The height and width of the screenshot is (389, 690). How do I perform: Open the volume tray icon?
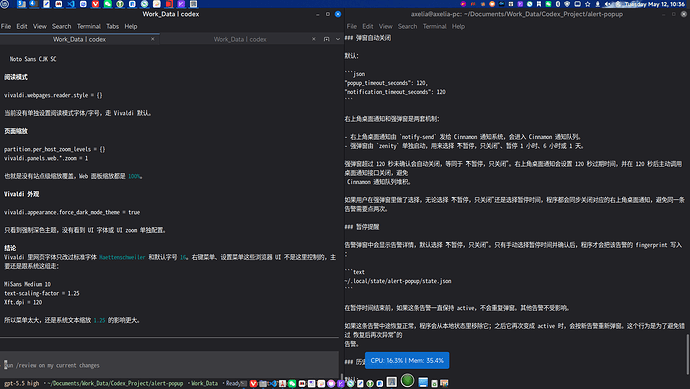pos(607,4)
